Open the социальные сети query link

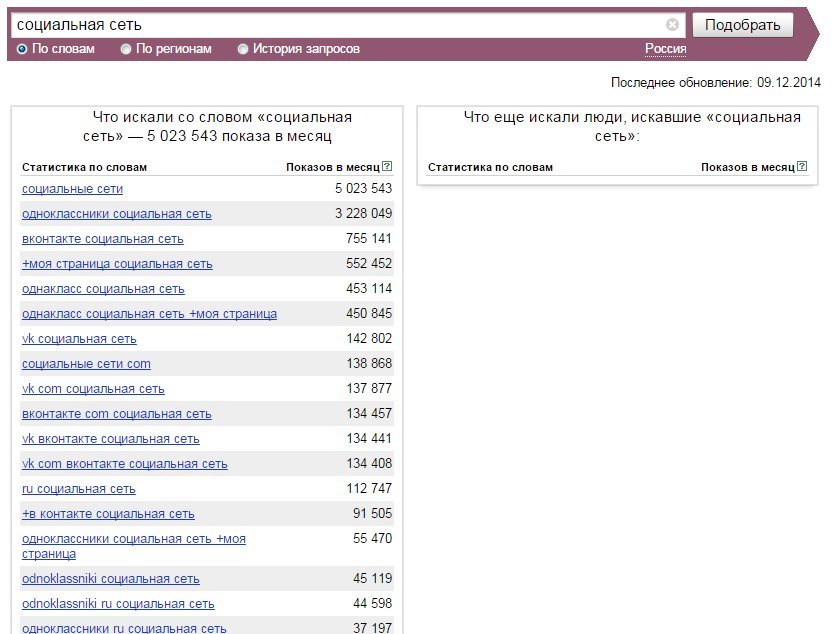pyautogui.click(x=72, y=189)
